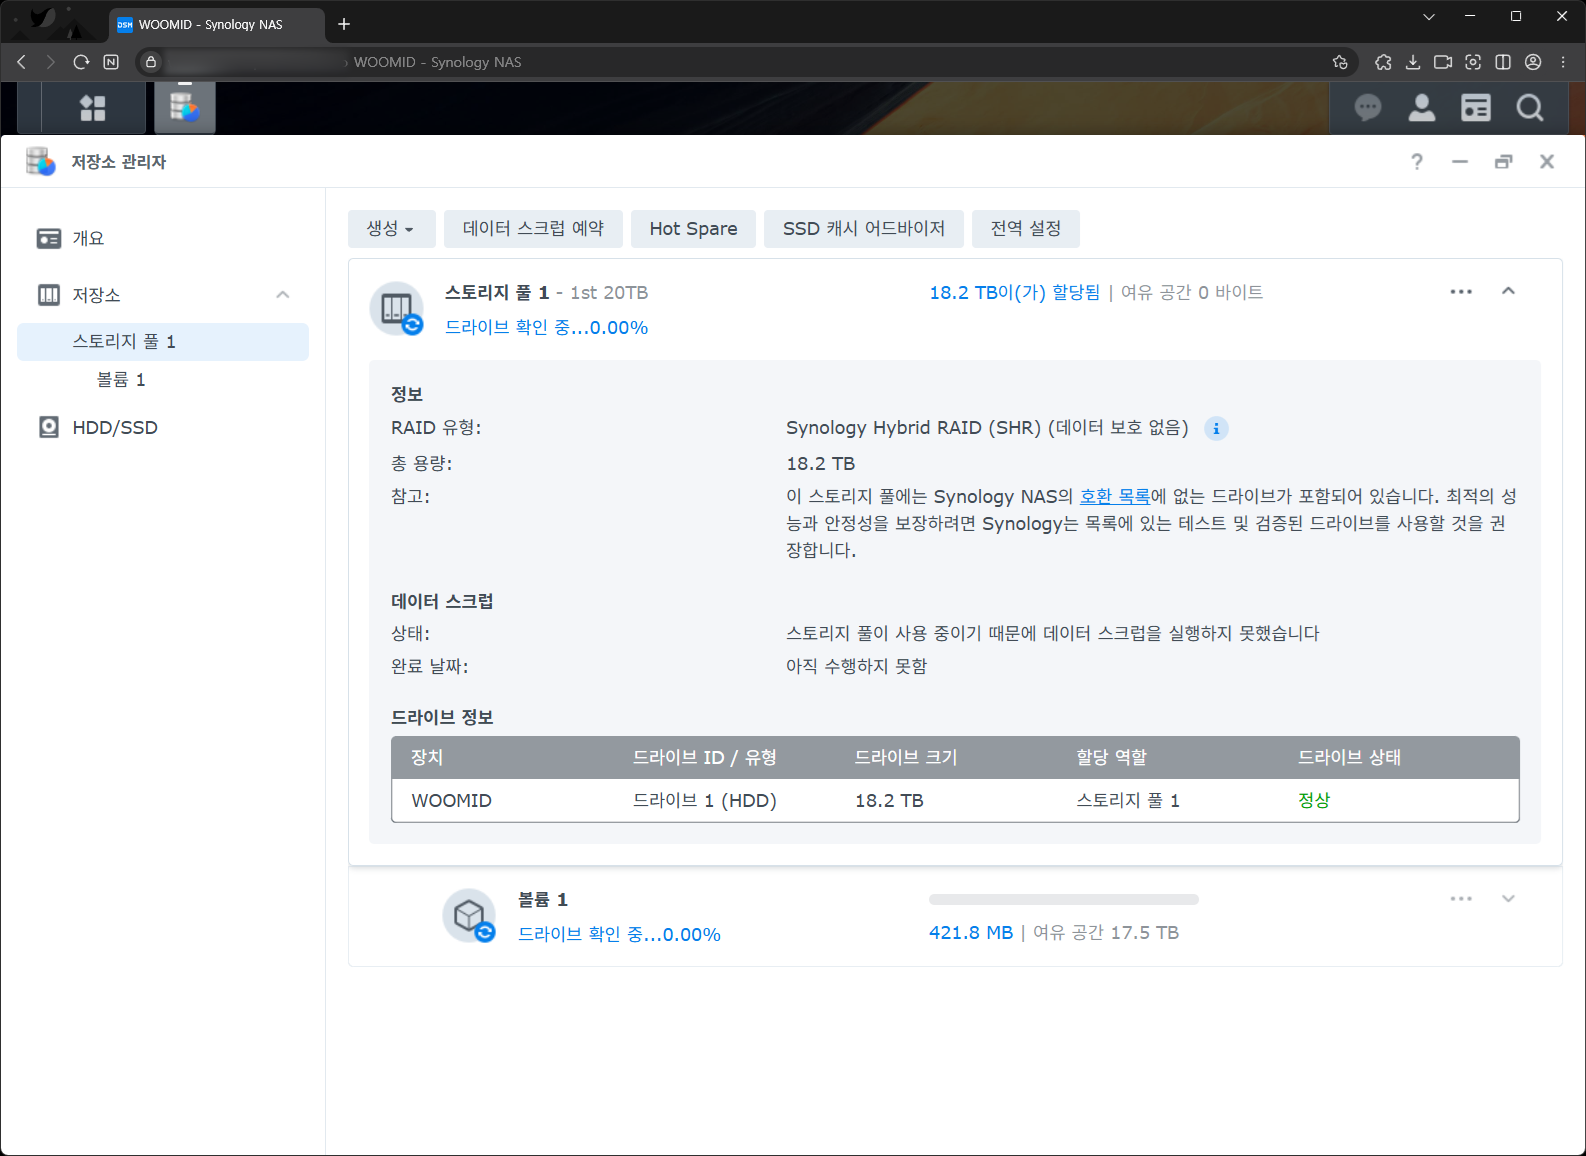Click 드라이브 확인 중 status under 볼륨 1
This screenshot has width=1586, height=1156.
point(619,935)
